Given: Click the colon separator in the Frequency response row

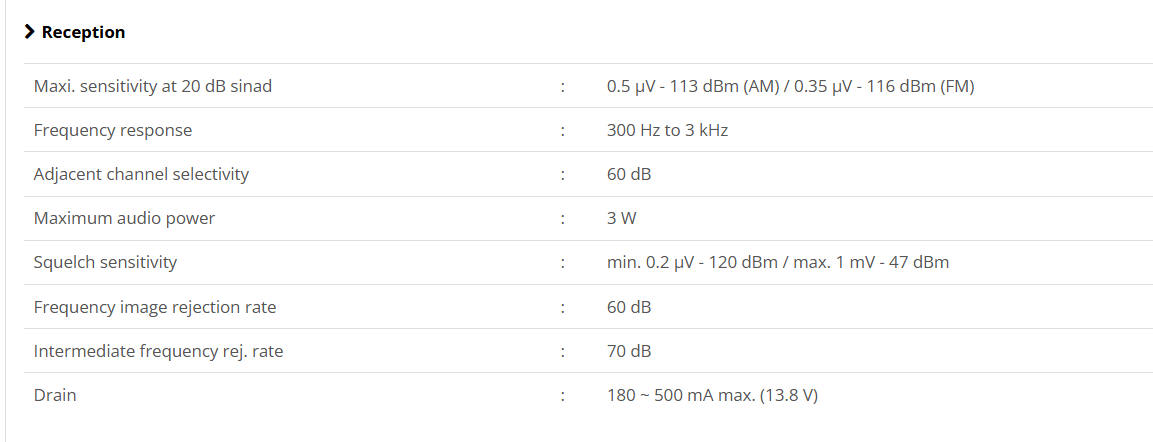Looking at the screenshot, I should click(563, 130).
